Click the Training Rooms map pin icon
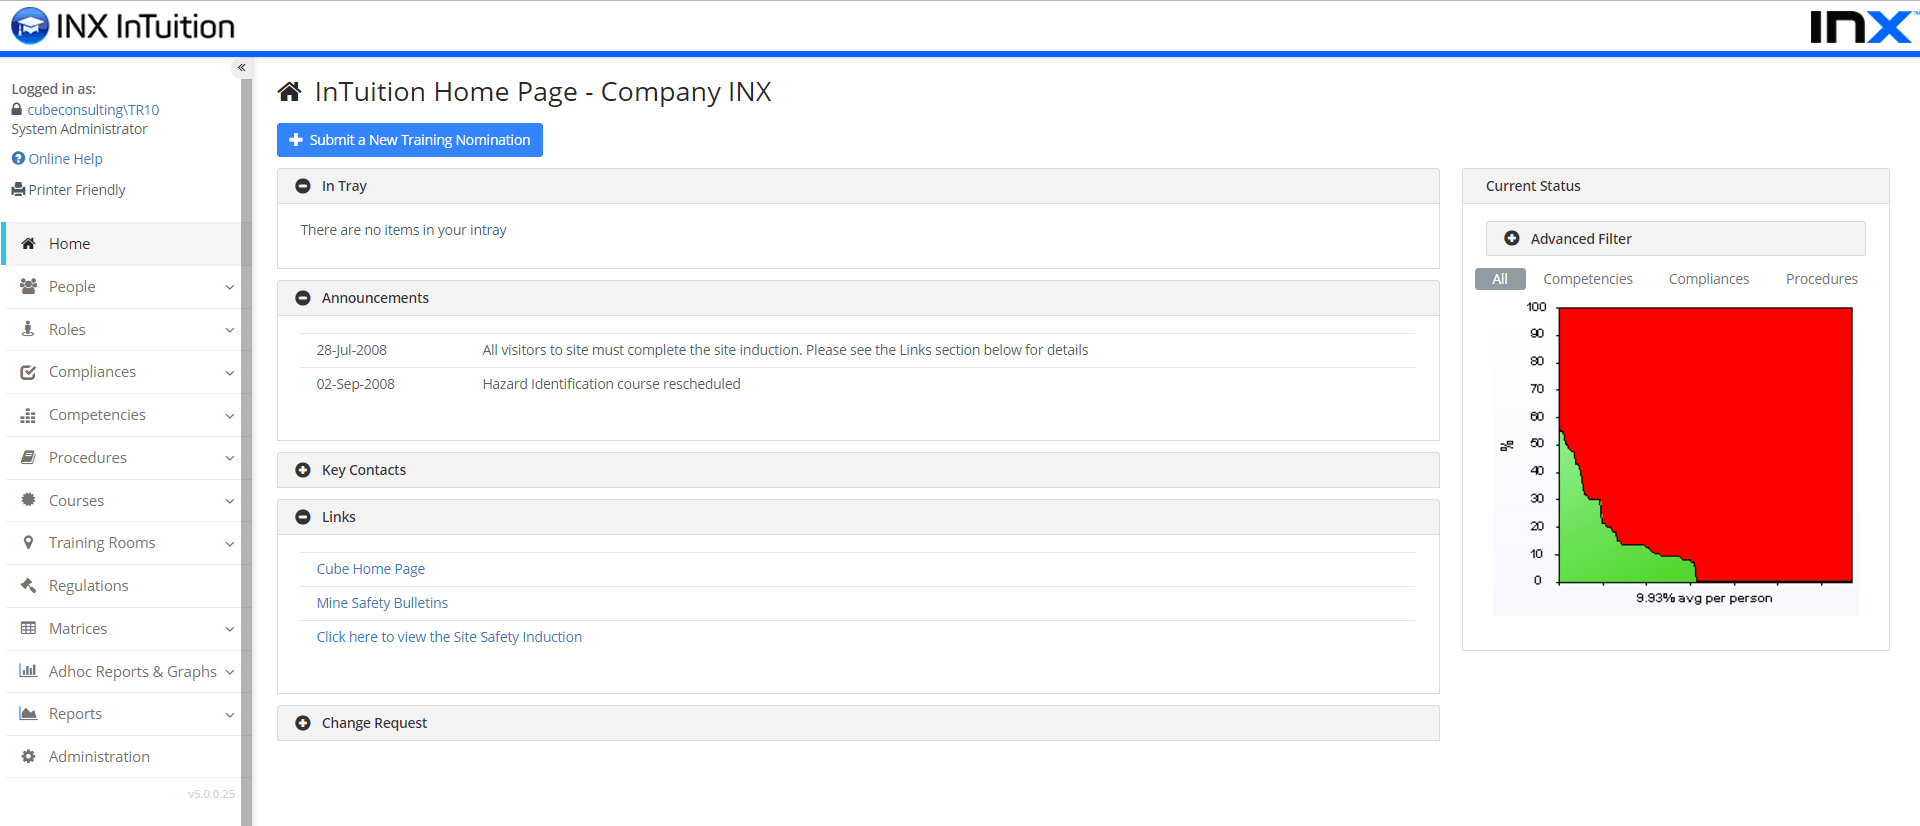The image size is (1920, 826). pos(28,542)
